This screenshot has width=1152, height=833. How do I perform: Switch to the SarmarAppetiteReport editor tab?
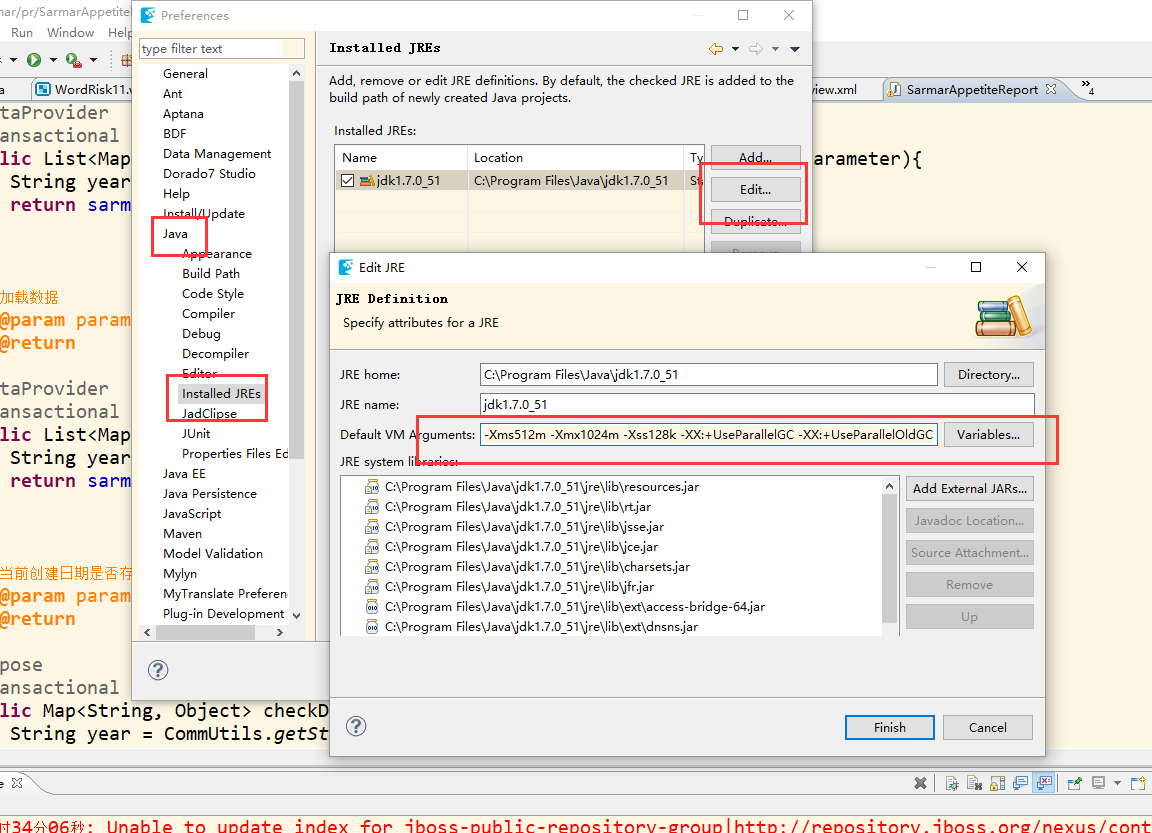coord(971,90)
